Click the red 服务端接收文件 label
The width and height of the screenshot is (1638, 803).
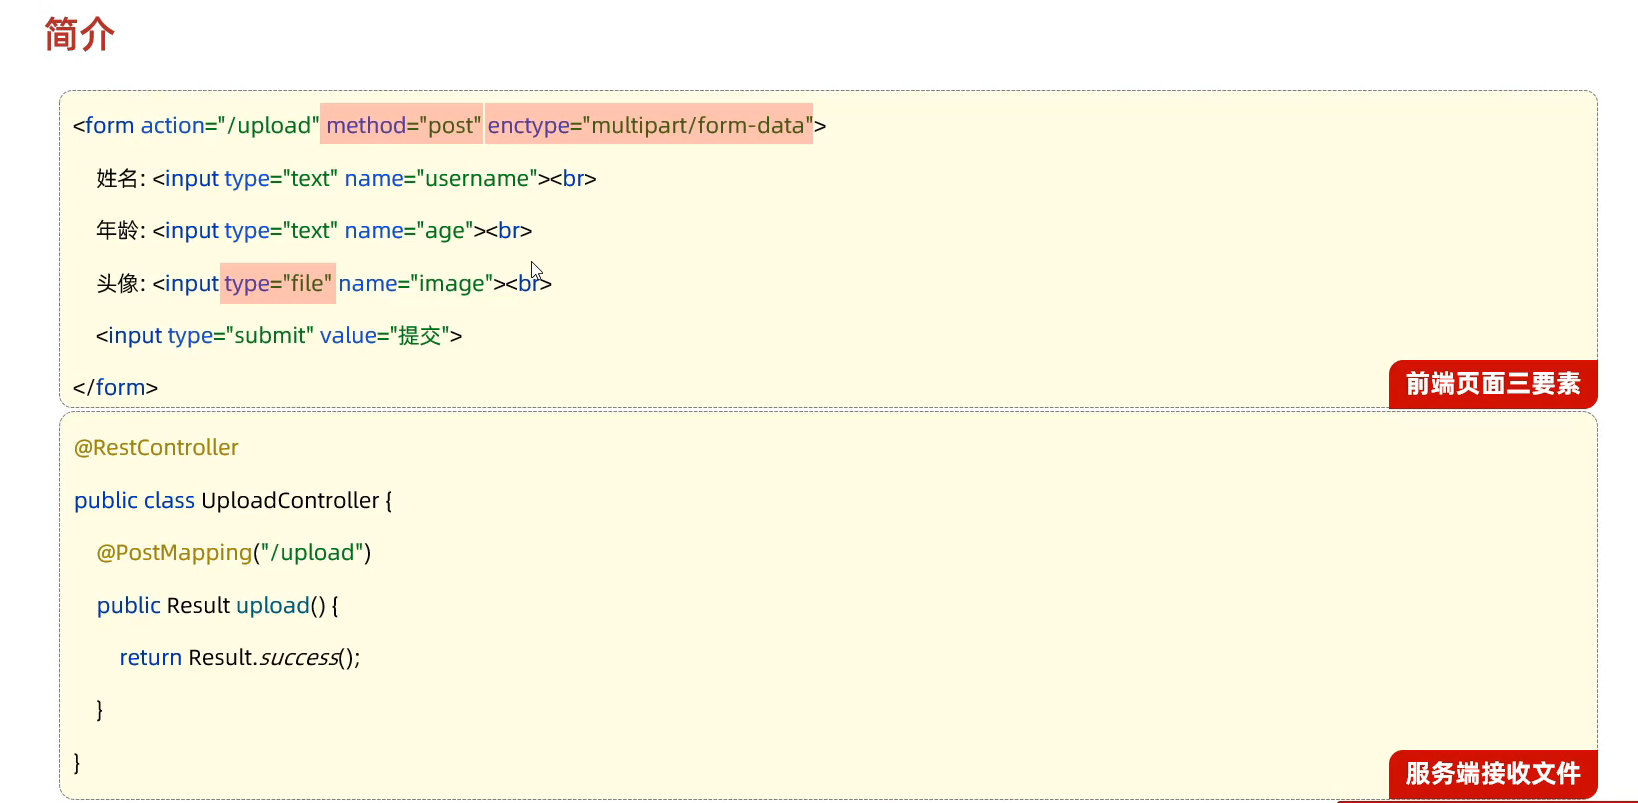(1492, 774)
